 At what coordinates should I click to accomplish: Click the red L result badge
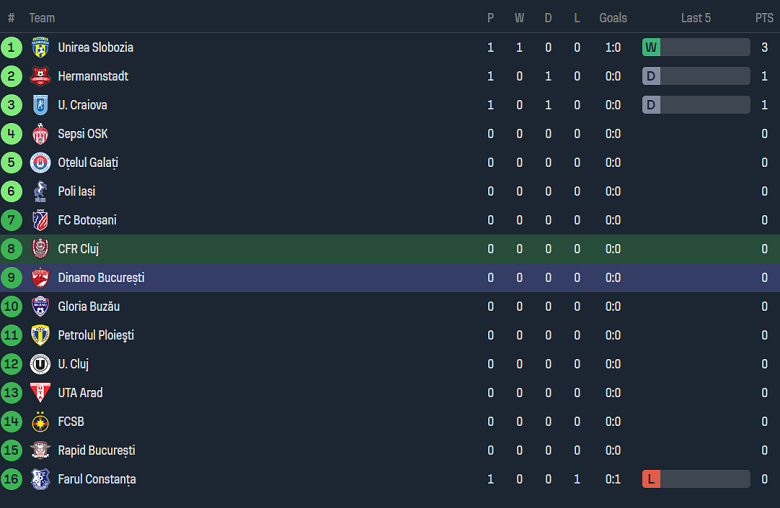pos(651,479)
